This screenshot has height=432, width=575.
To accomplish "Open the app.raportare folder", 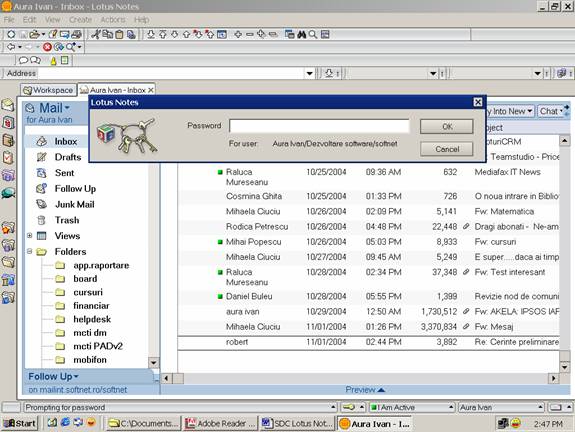I will point(101,265).
